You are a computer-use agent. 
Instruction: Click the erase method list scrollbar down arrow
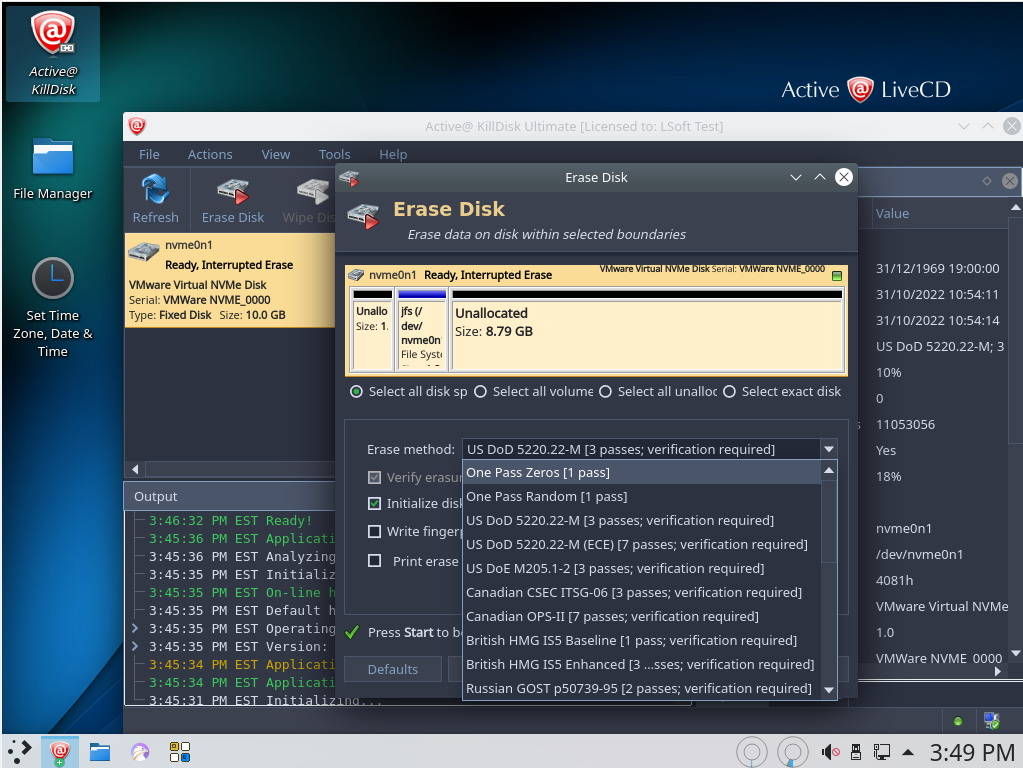pyautogui.click(x=828, y=690)
